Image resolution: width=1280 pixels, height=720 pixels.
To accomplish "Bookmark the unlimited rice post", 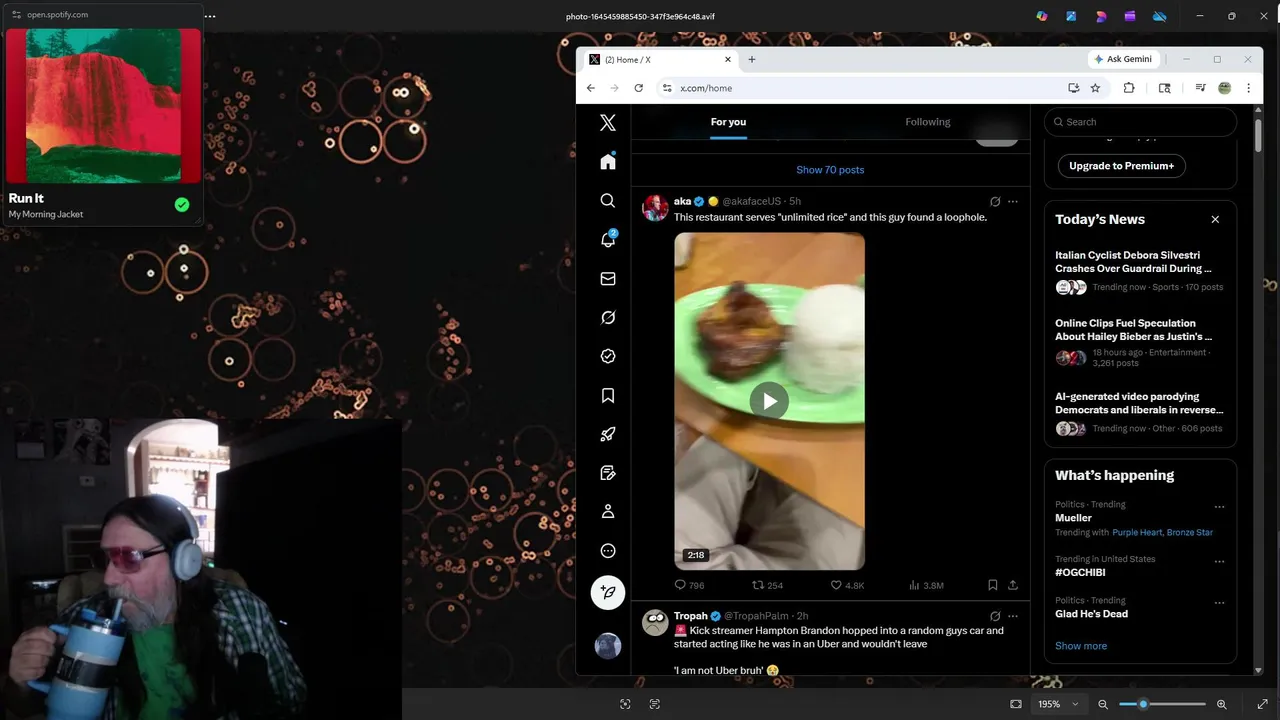I will point(992,585).
